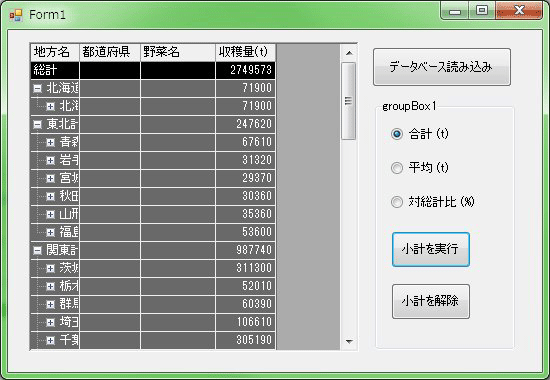Collapse the 東北計 row with value 247620
The height and width of the screenshot is (380, 550).
coord(38,124)
